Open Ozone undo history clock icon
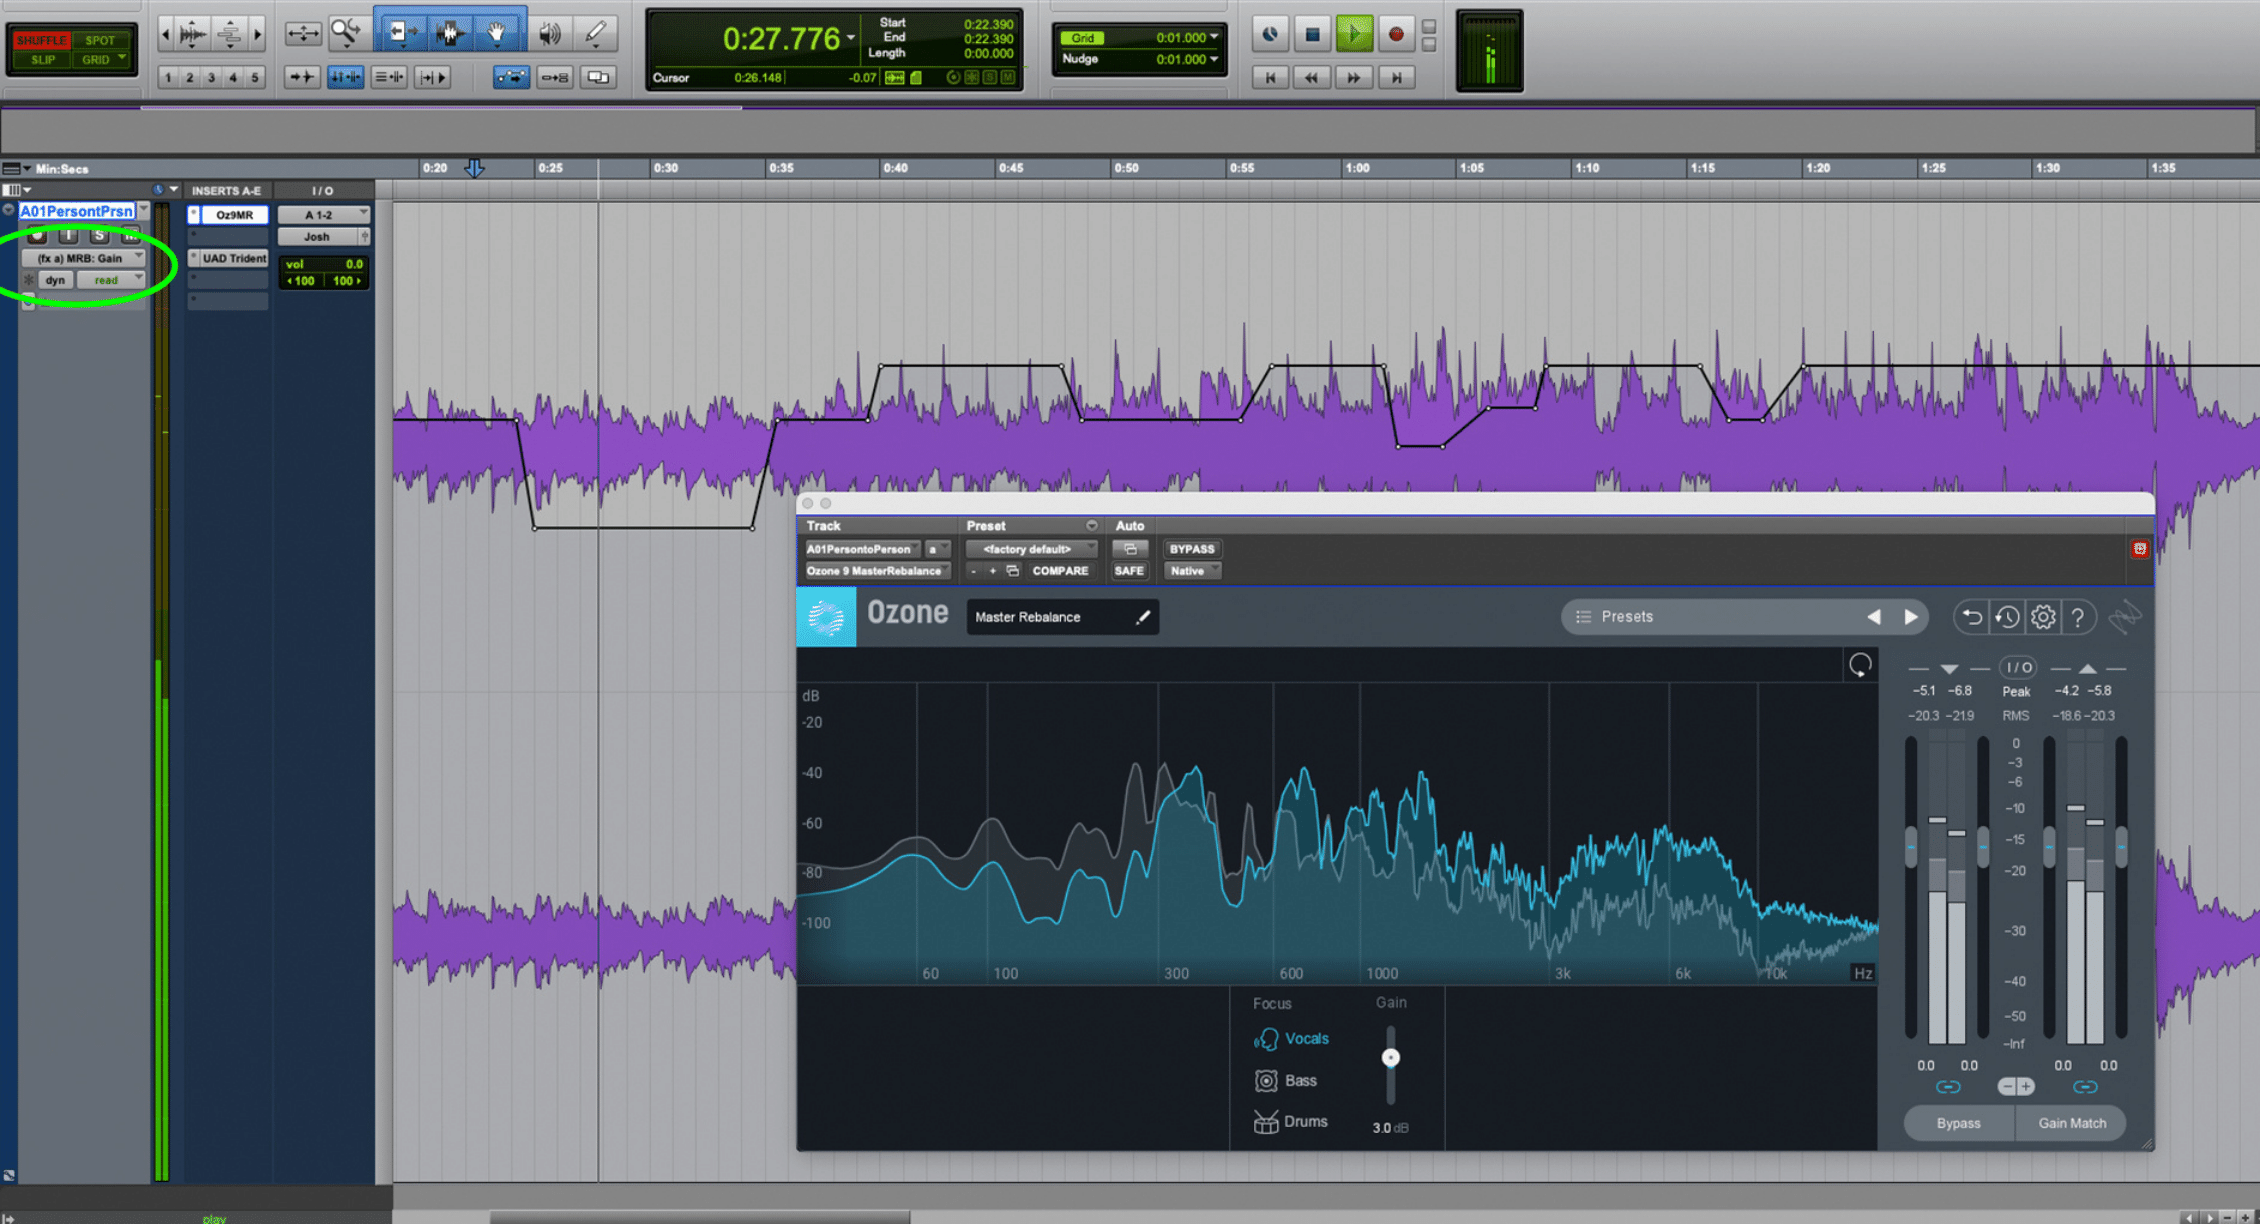 pos(2007,617)
